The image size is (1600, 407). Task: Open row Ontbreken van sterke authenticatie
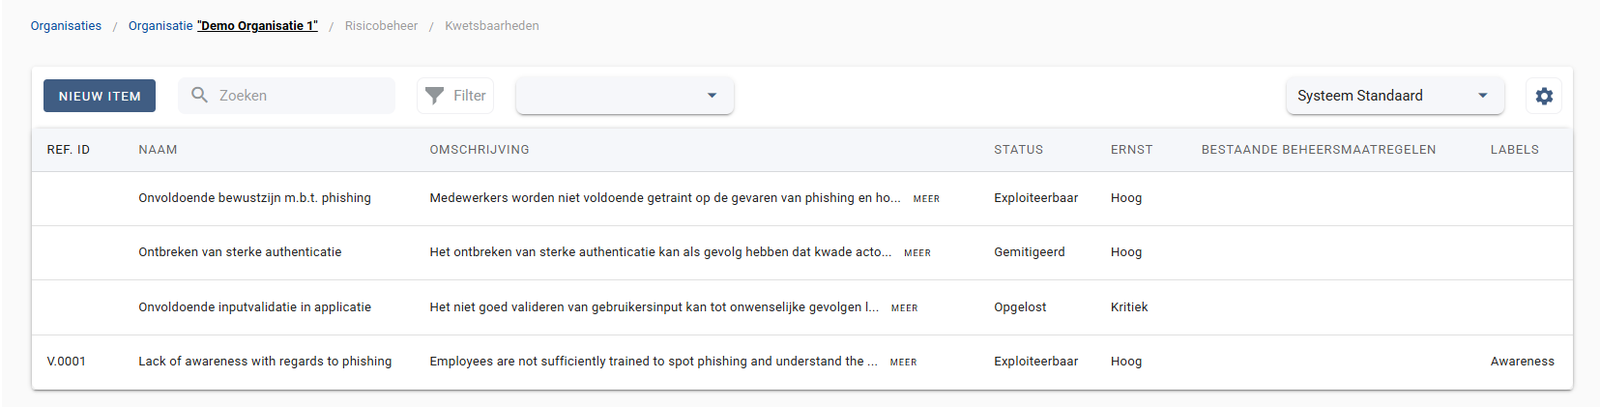coord(802,252)
